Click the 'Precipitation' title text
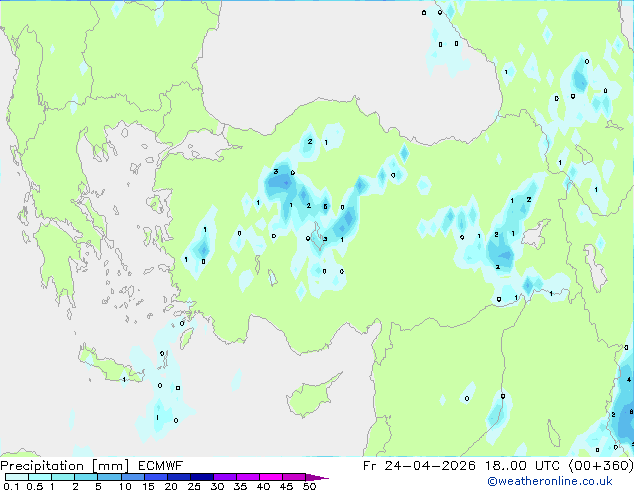 point(42,466)
